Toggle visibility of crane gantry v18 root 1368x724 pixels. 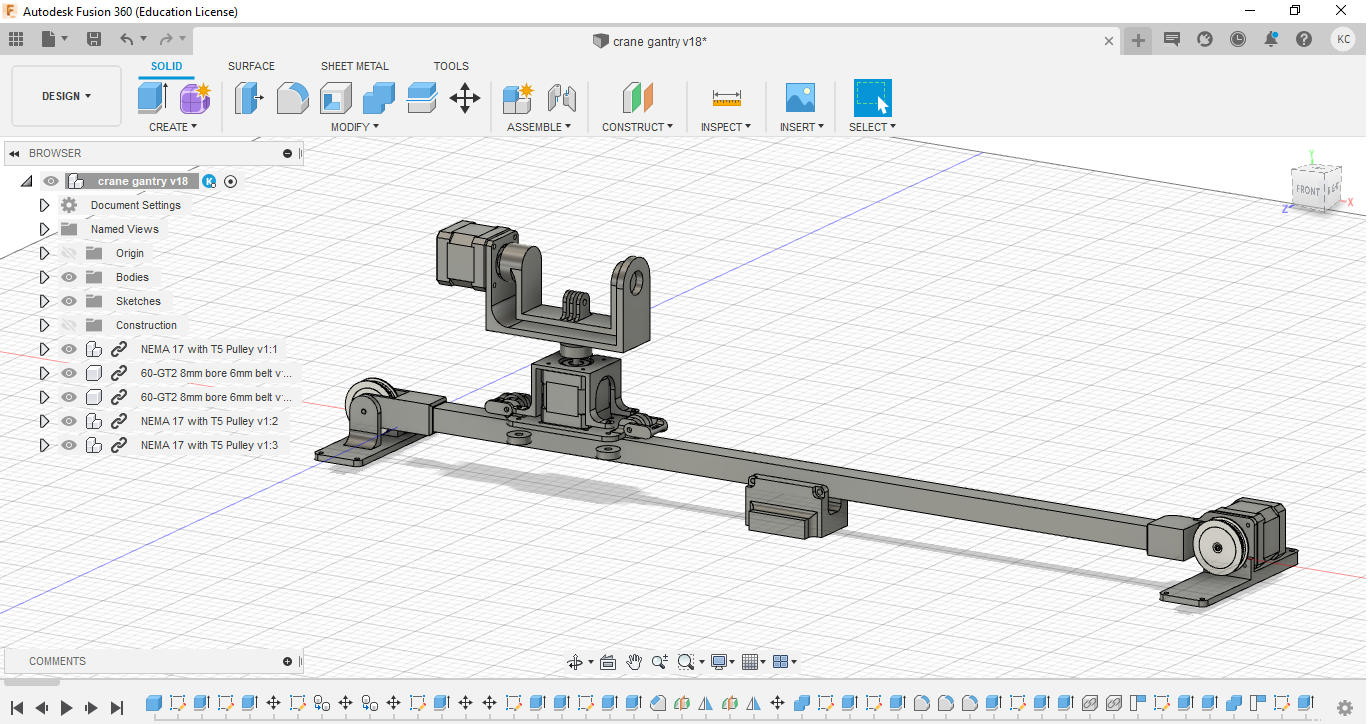[x=51, y=181]
